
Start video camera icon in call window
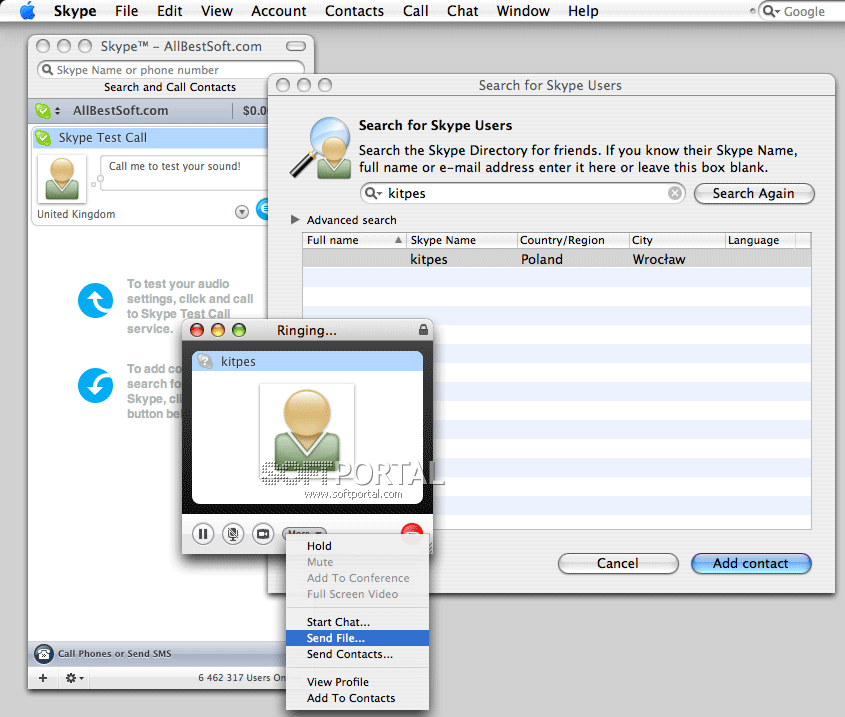263,534
